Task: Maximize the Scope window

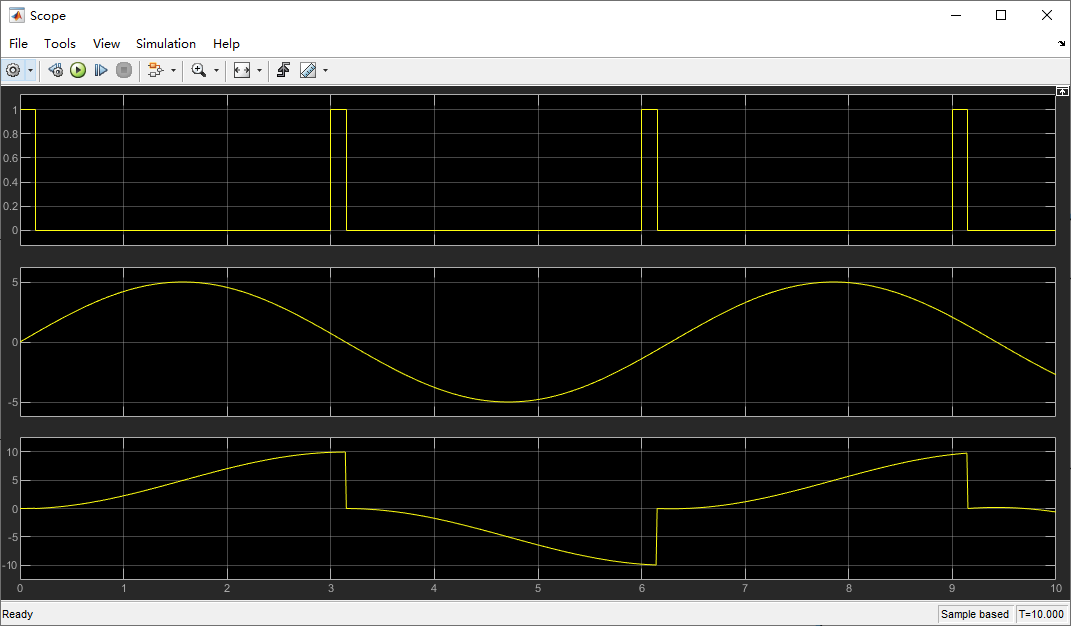Action: click(1001, 15)
